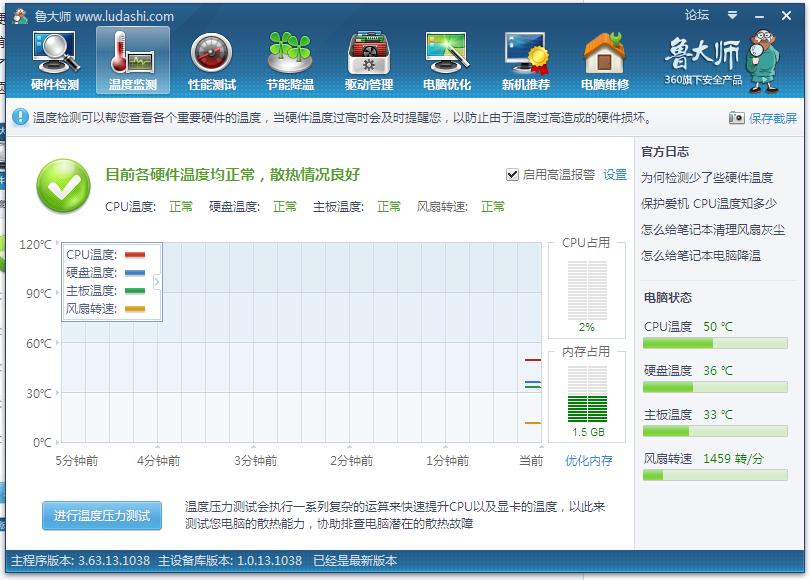Screen dimensions: 810x580
Task: Open the 硬件检测 hardware detection tool
Action: (x=55, y=57)
